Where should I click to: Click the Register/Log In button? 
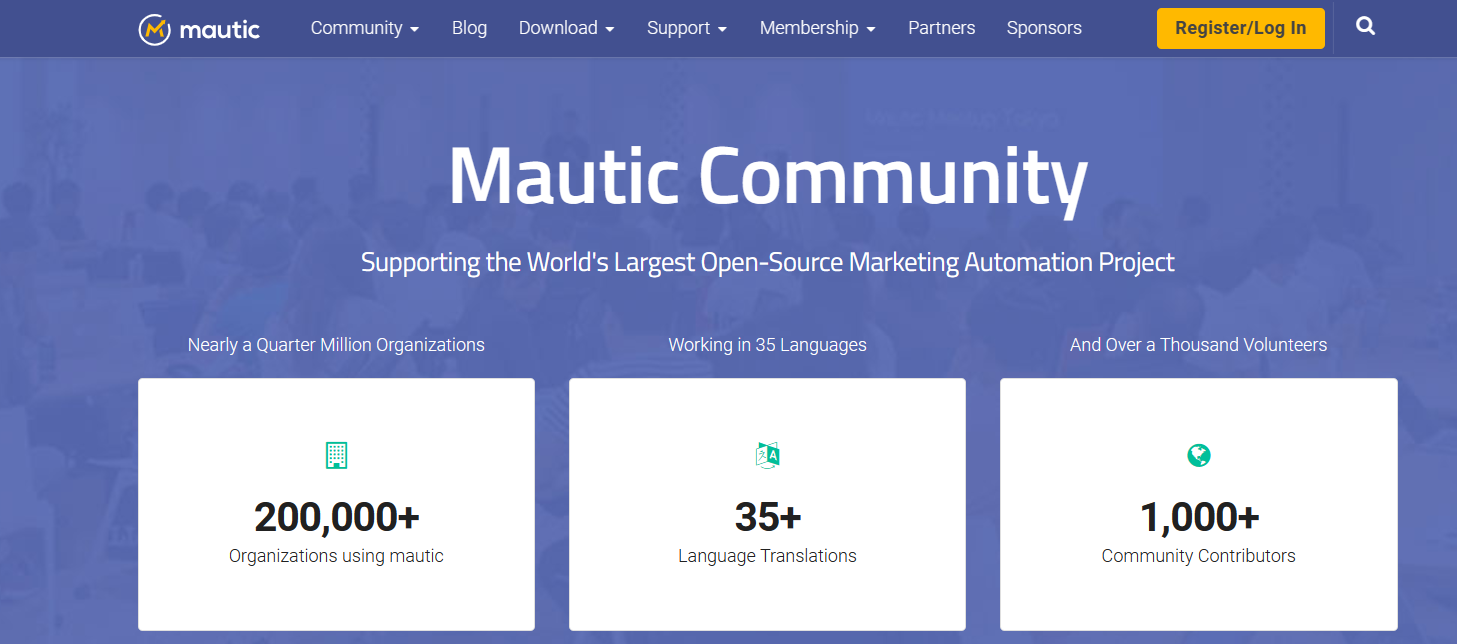(1241, 28)
